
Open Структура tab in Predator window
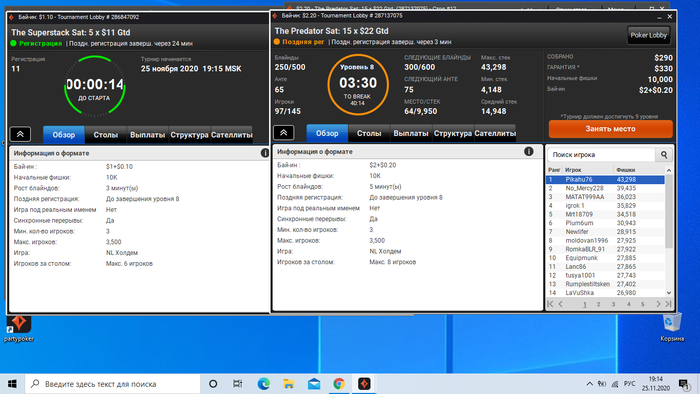point(453,133)
